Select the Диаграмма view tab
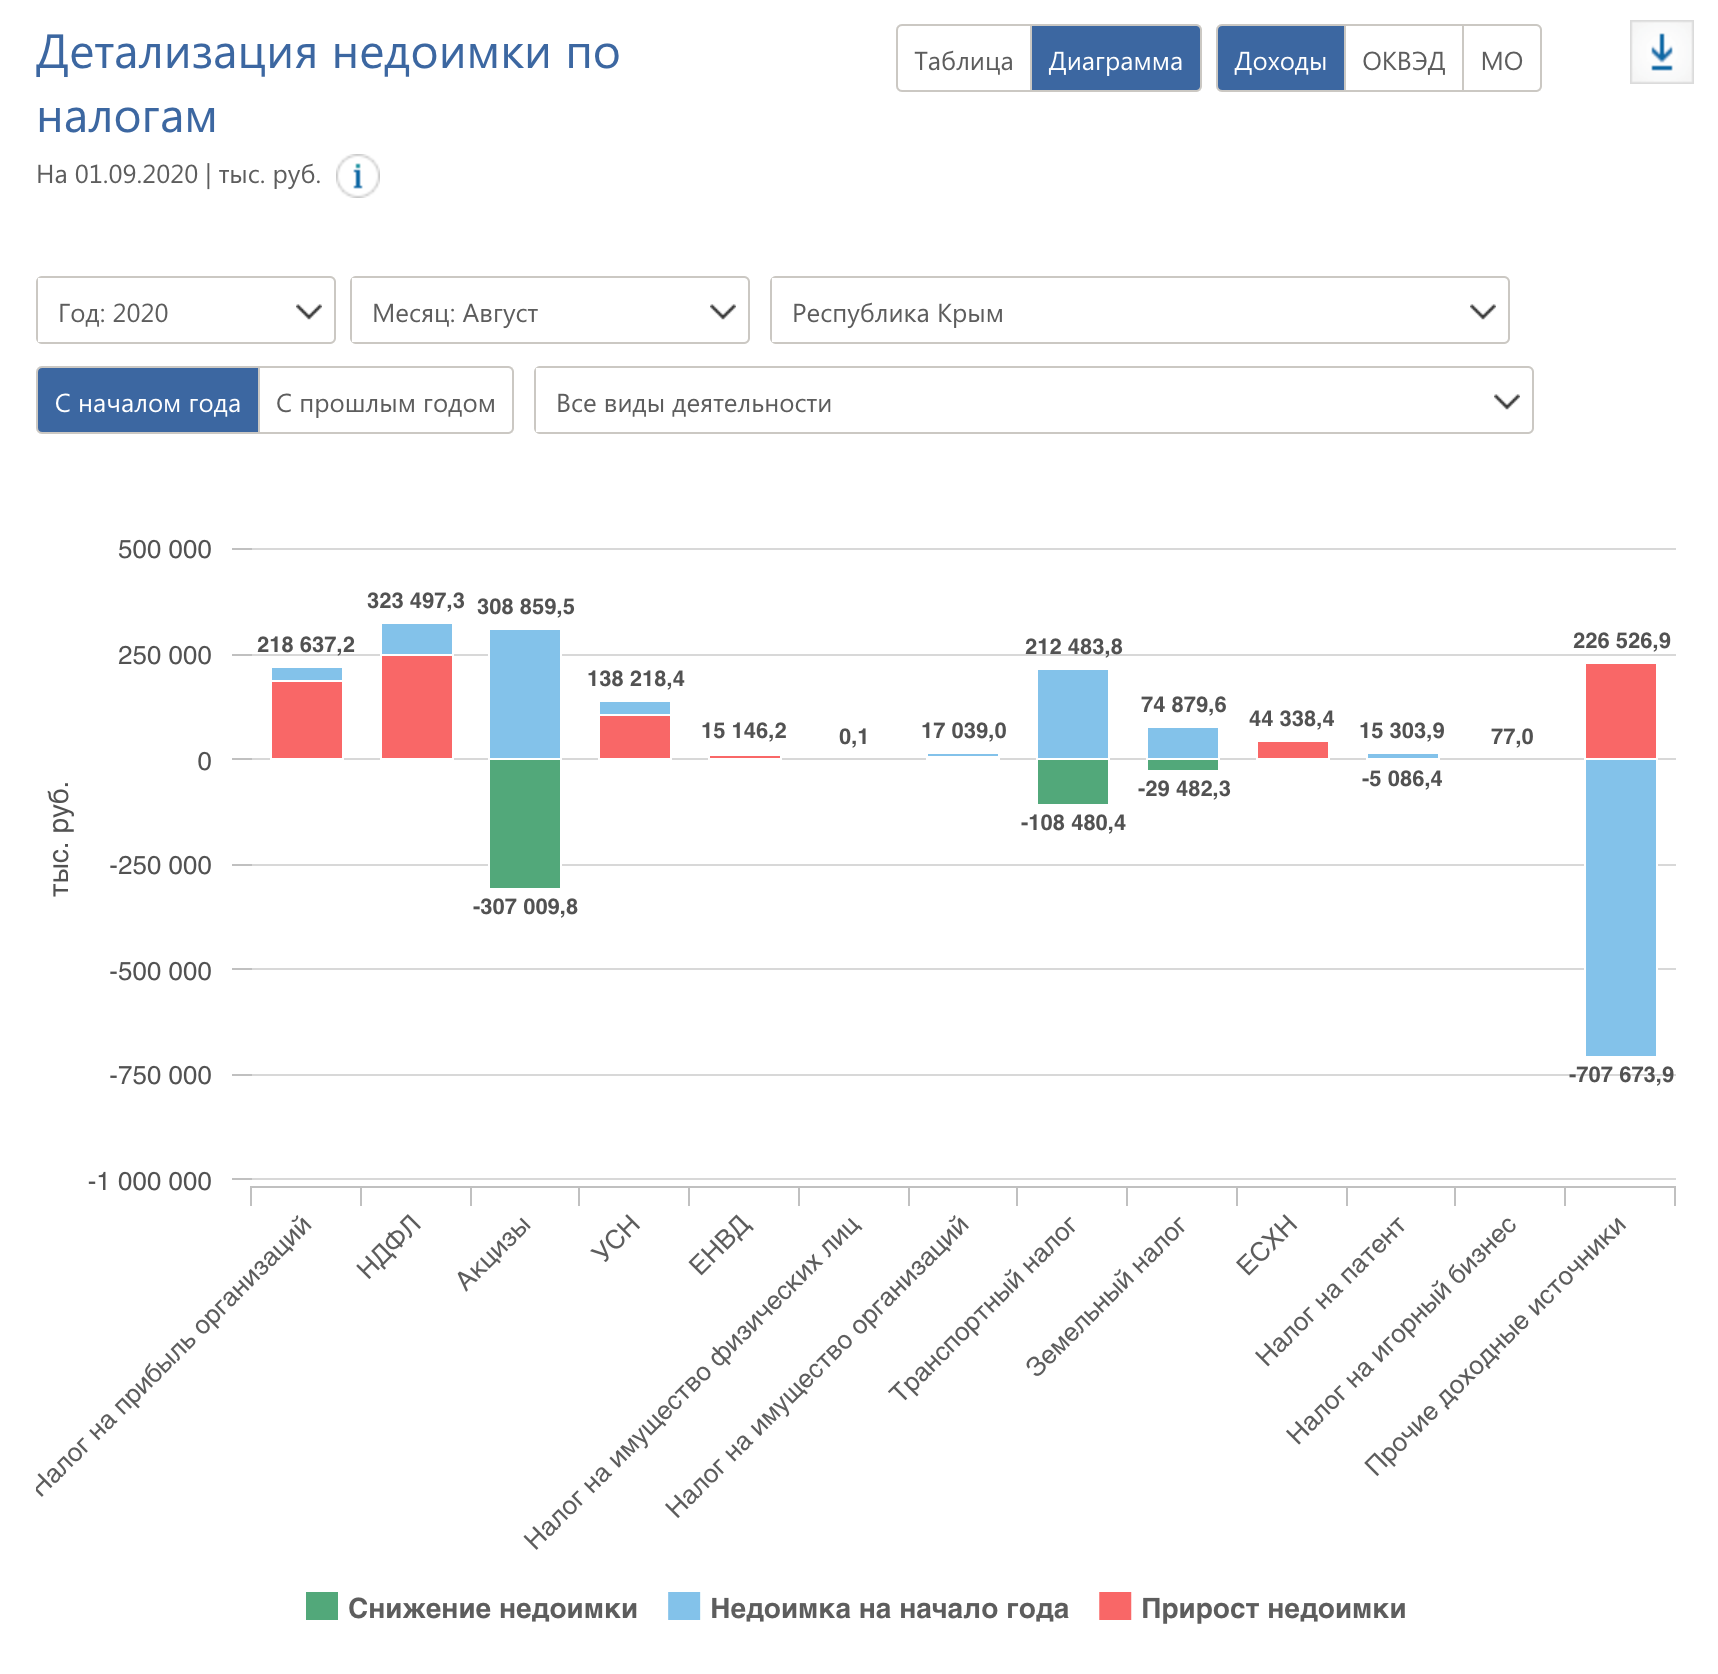Viewport: 1718px width, 1674px height. click(x=1115, y=60)
